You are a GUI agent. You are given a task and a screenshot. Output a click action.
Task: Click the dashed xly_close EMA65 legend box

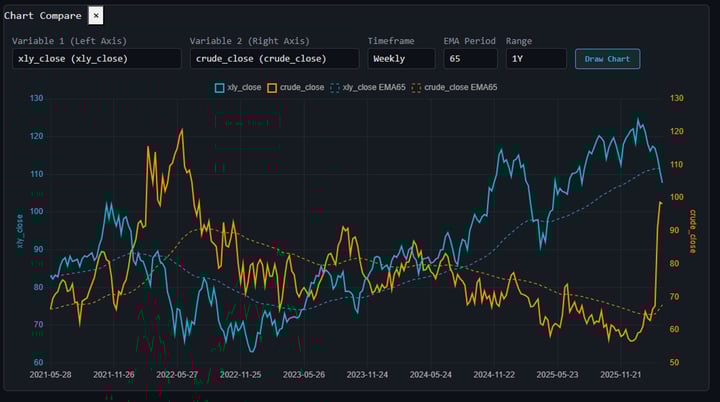tap(335, 88)
